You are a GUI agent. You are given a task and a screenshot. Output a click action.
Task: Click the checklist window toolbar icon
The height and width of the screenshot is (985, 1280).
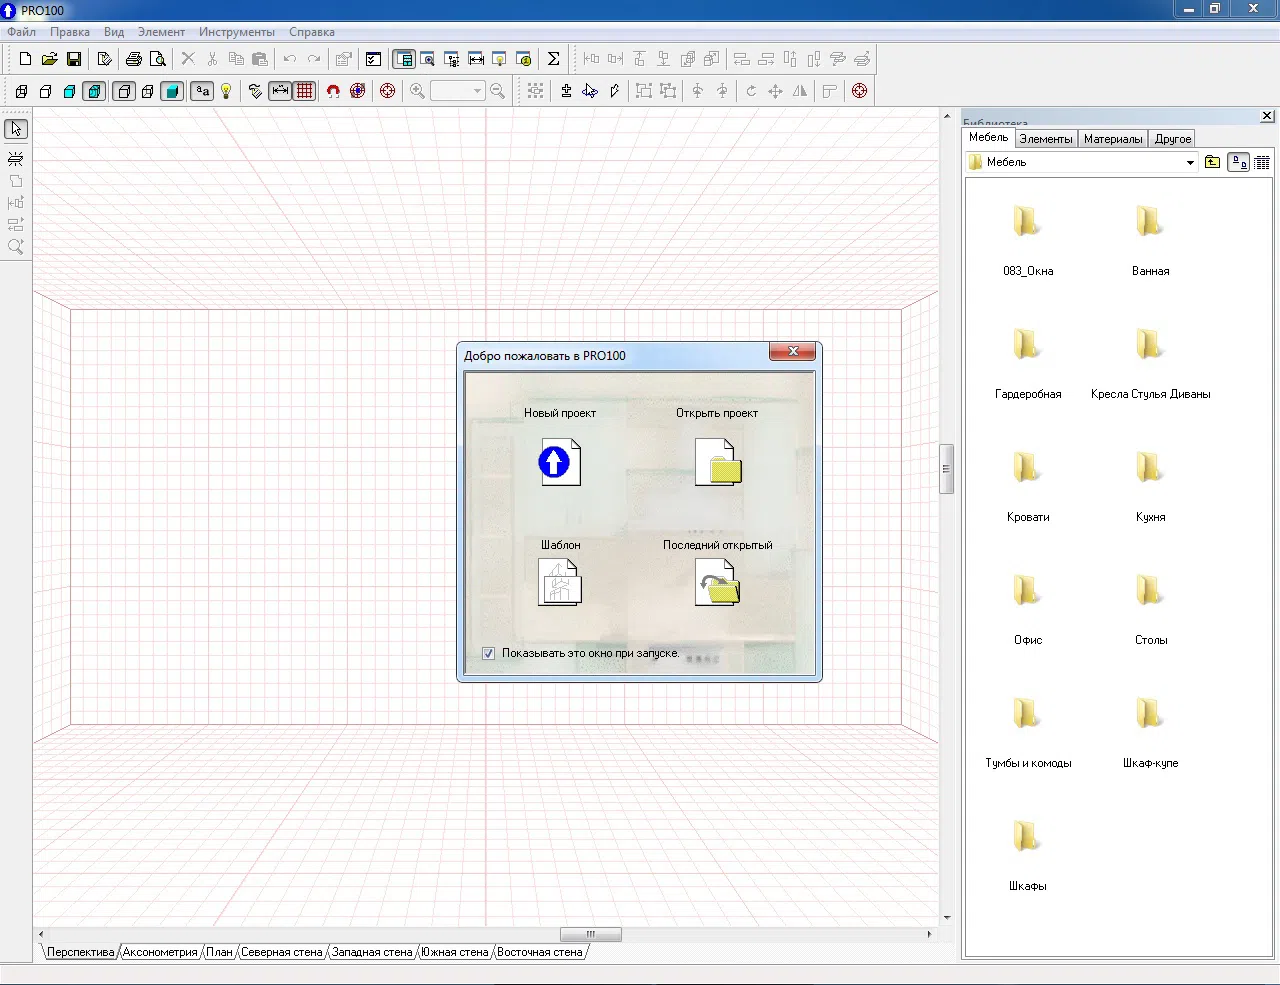(x=373, y=59)
